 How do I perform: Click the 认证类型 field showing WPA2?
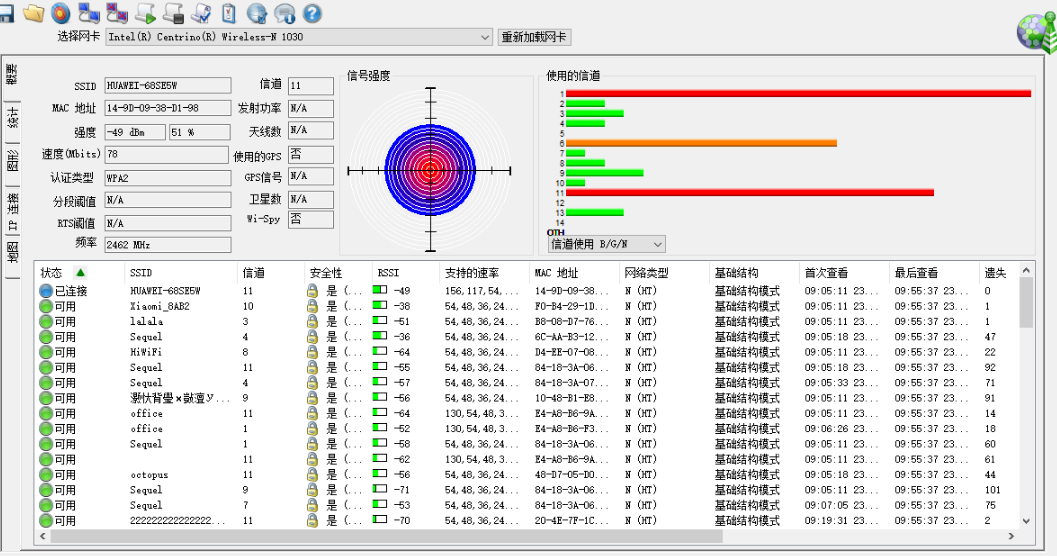[x=168, y=178]
